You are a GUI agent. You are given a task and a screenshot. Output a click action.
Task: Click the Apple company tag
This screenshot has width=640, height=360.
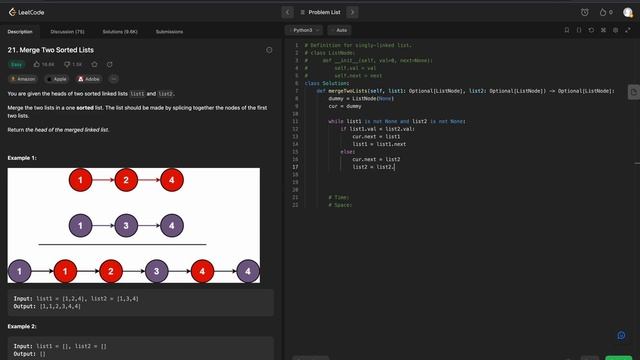(56, 79)
